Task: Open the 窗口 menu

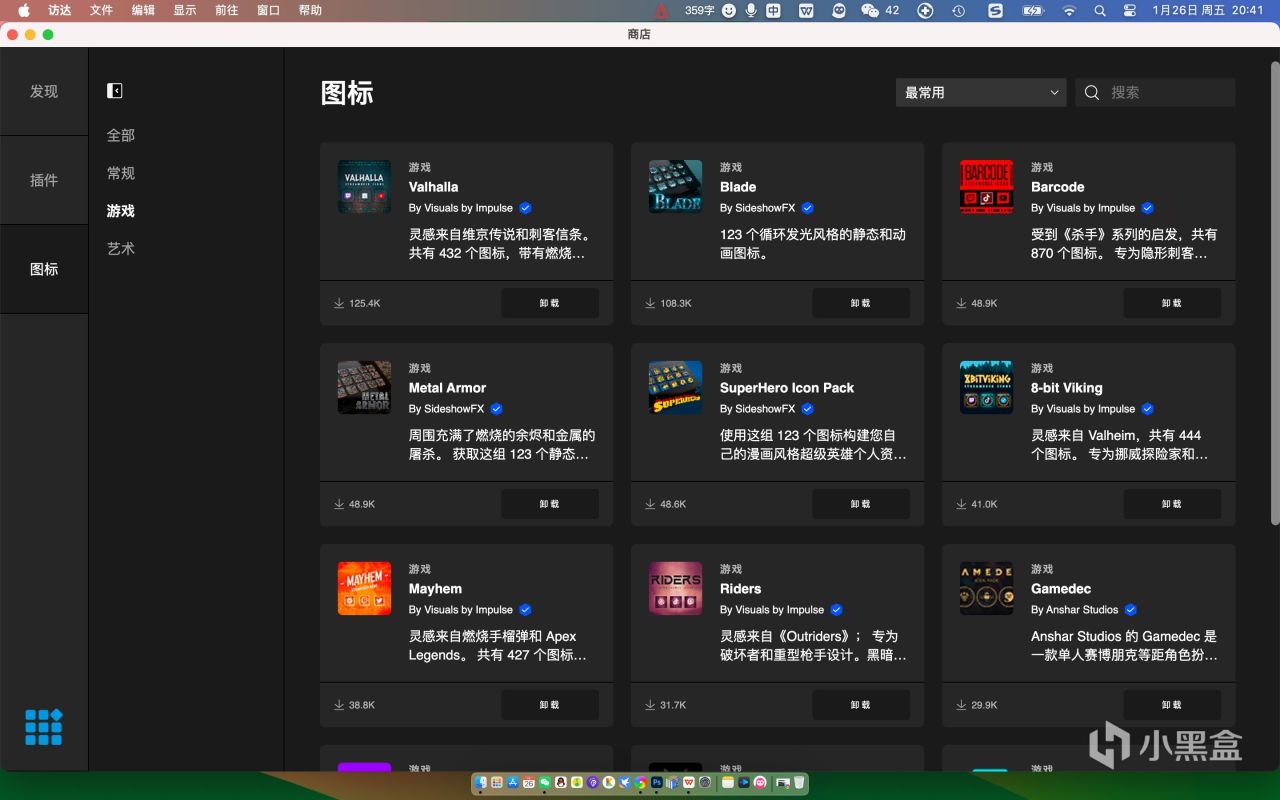Action: (268, 10)
